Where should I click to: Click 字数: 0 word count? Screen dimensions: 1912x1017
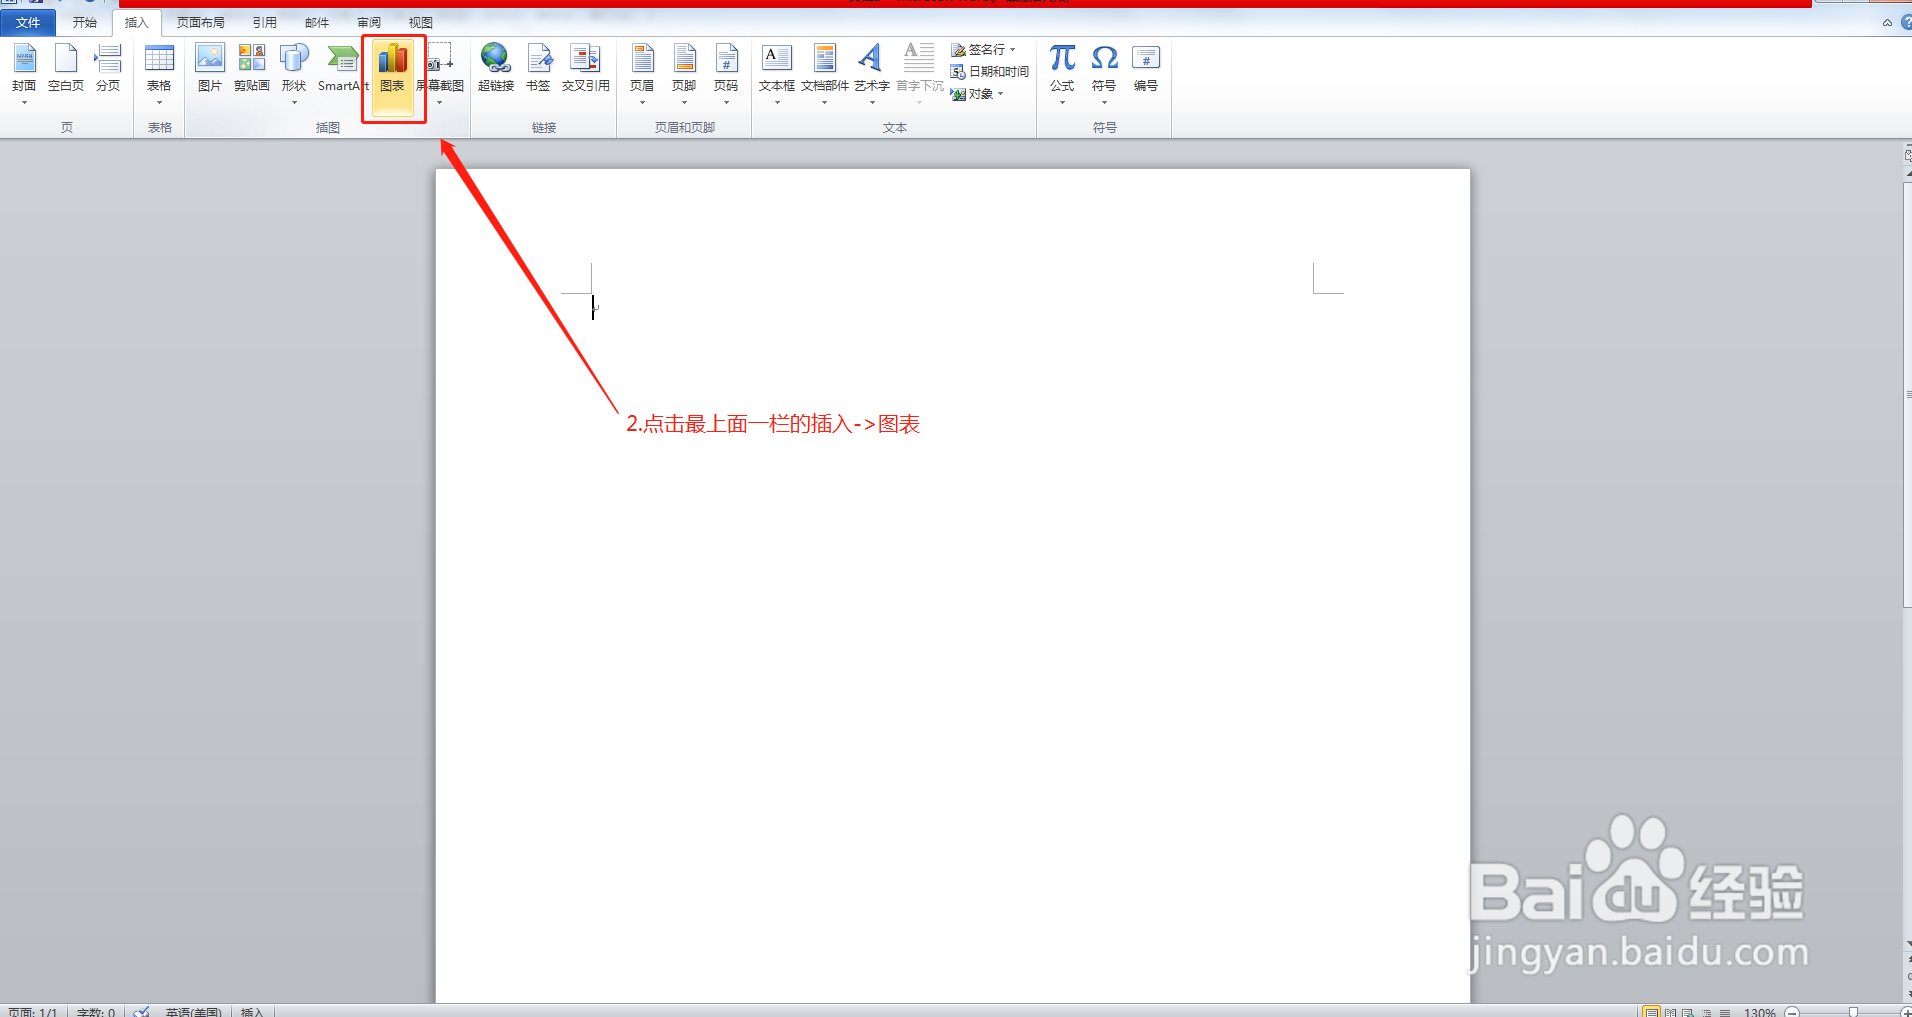(96, 1012)
